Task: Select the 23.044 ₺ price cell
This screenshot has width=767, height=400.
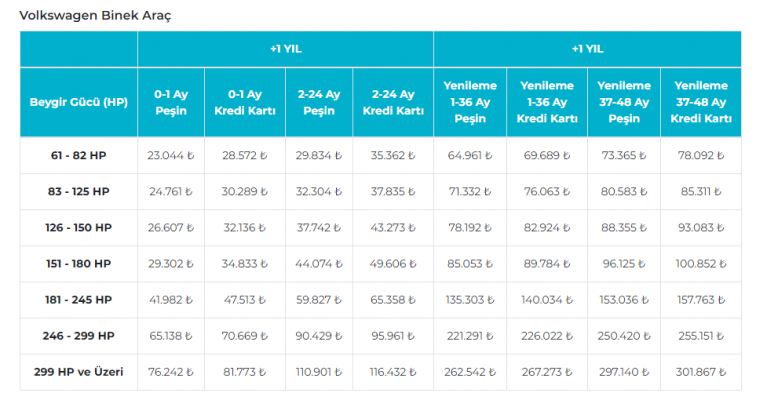Action: coord(171,156)
